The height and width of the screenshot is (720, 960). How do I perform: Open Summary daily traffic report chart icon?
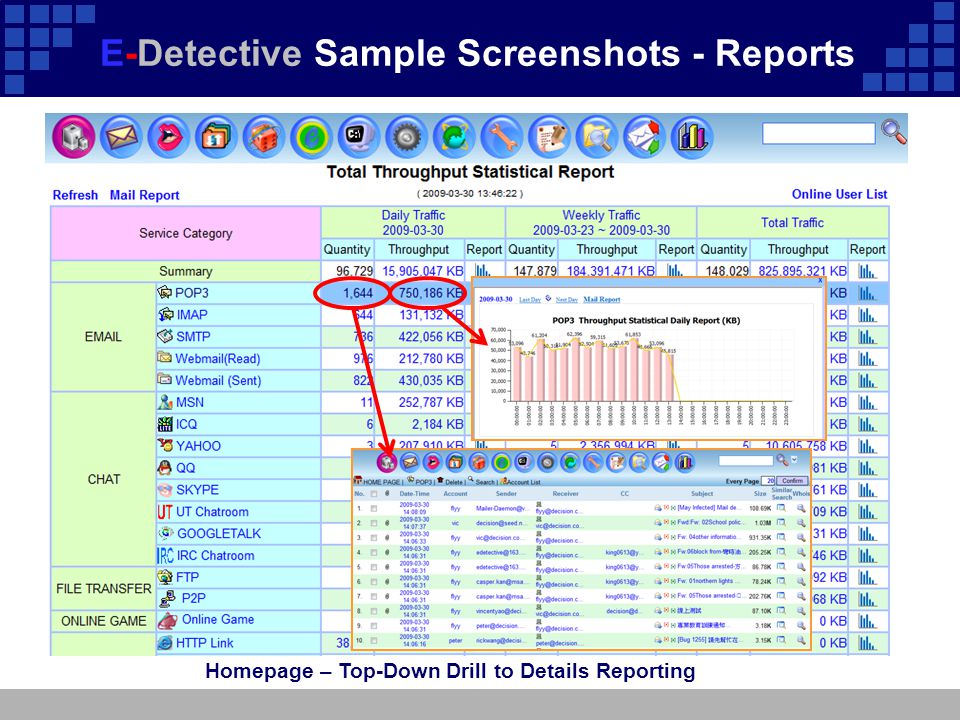pyautogui.click(x=483, y=271)
